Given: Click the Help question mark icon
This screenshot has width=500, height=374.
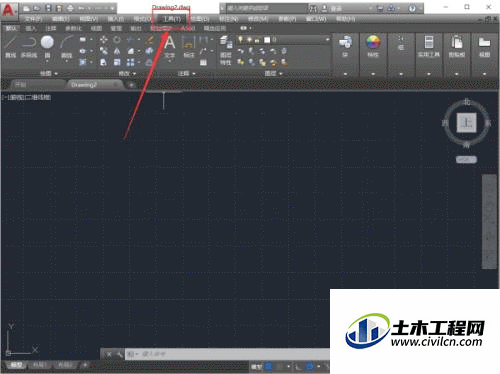Looking at the screenshot, I should [412, 8].
